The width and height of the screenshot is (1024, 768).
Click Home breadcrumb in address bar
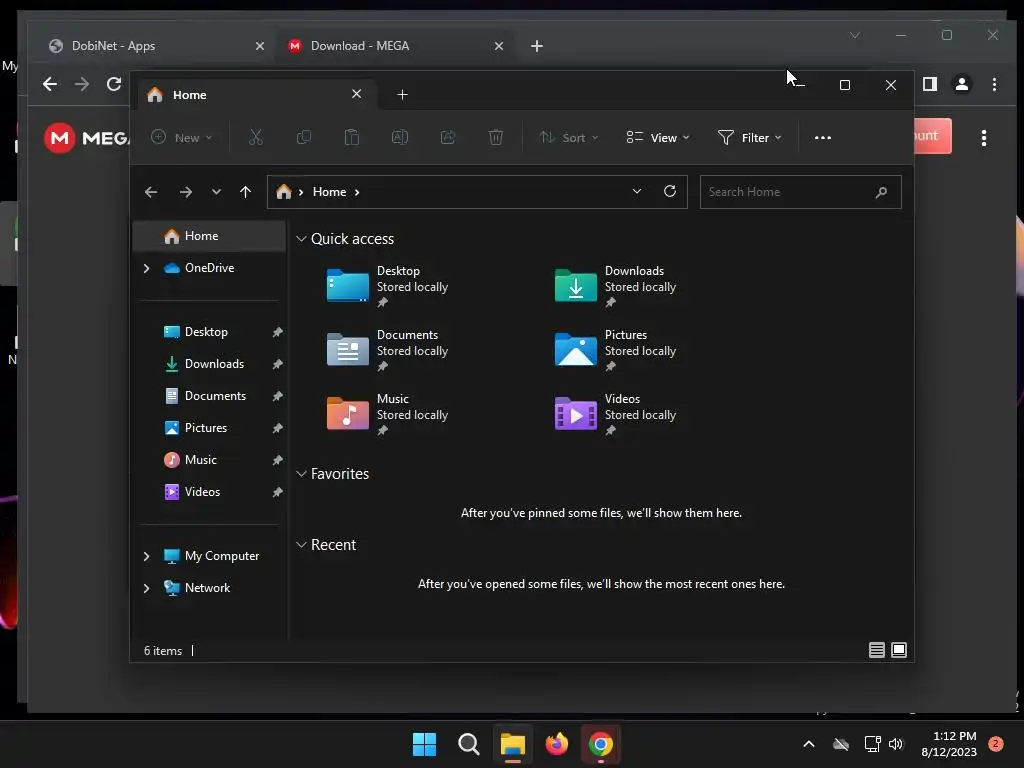pos(329,192)
